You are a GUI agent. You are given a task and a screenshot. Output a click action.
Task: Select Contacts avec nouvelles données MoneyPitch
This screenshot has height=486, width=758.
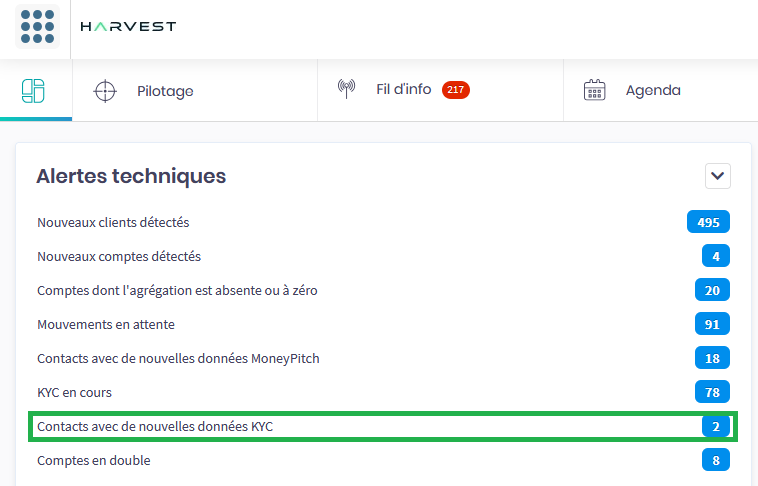(178, 358)
